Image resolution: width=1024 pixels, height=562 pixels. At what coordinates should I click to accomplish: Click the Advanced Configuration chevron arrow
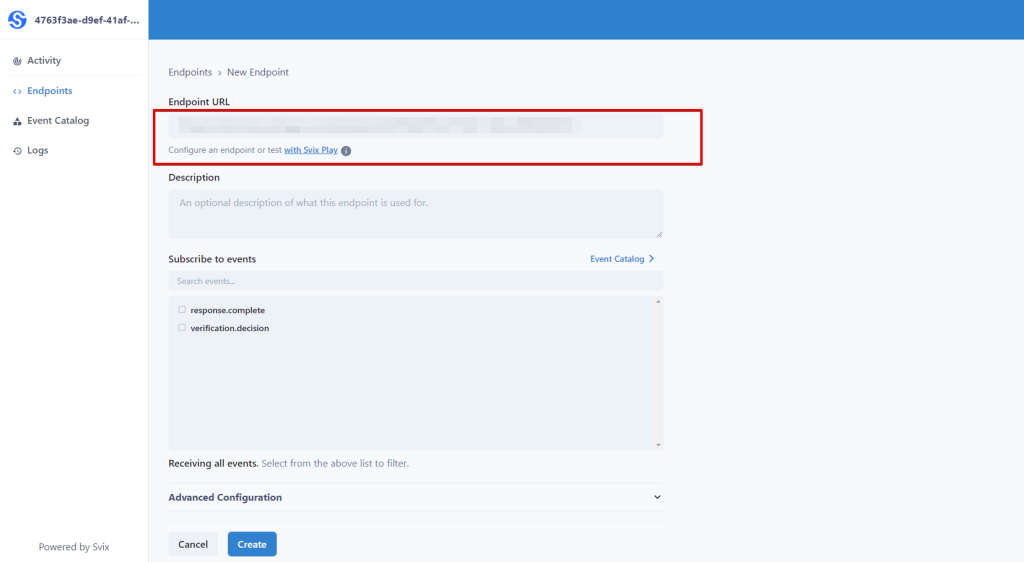coord(657,497)
